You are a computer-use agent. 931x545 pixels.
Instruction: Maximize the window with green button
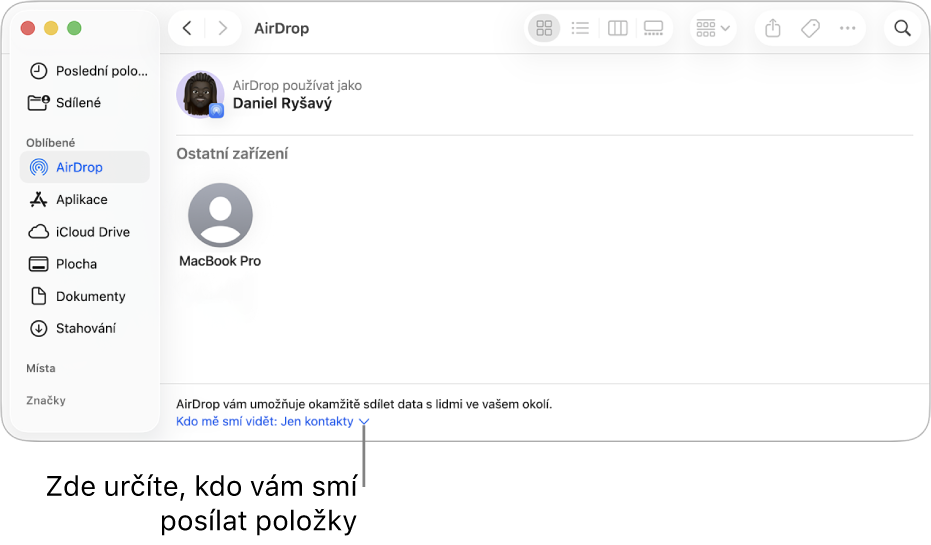tap(74, 28)
